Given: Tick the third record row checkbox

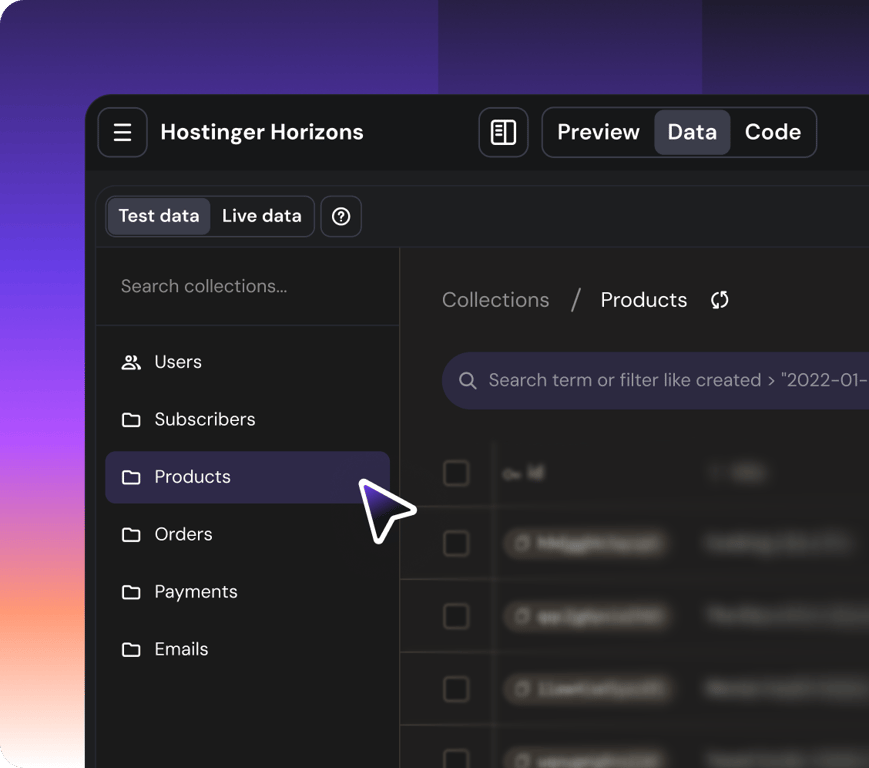Looking at the screenshot, I should (x=456, y=689).
